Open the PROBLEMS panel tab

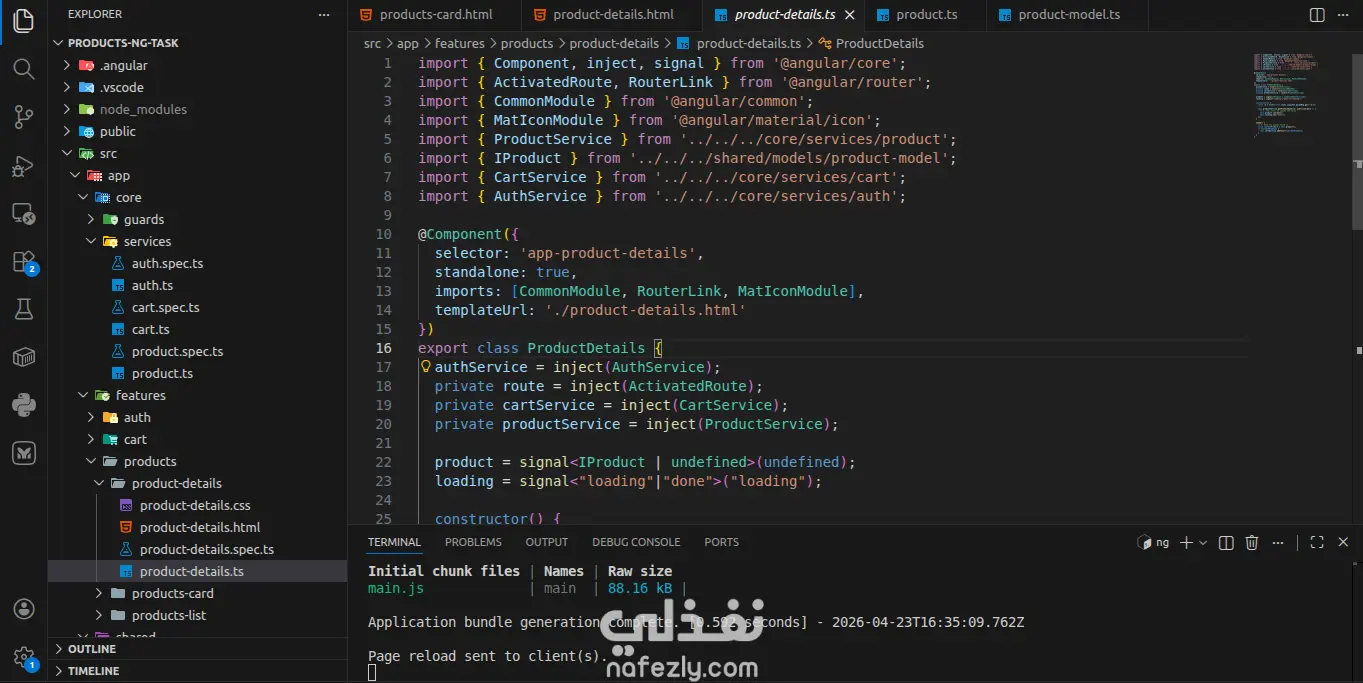tap(473, 542)
